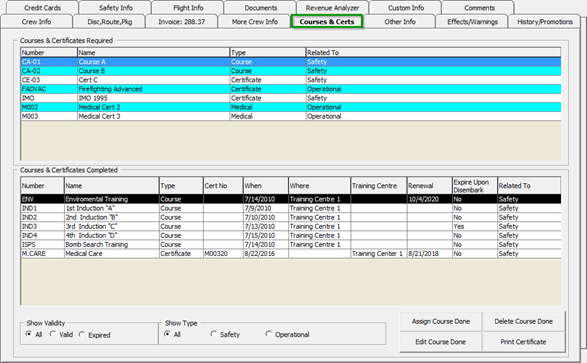Switch to the Safety Info tab
This screenshot has width=587, height=363.
click(x=116, y=8)
